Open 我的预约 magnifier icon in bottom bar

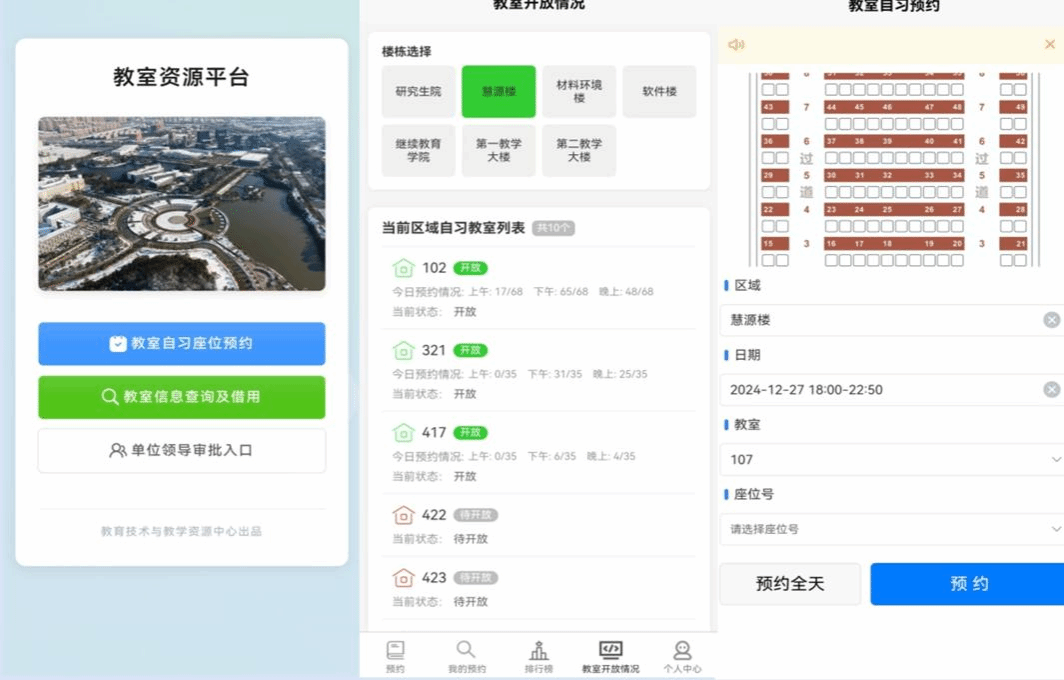[x=466, y=651]
